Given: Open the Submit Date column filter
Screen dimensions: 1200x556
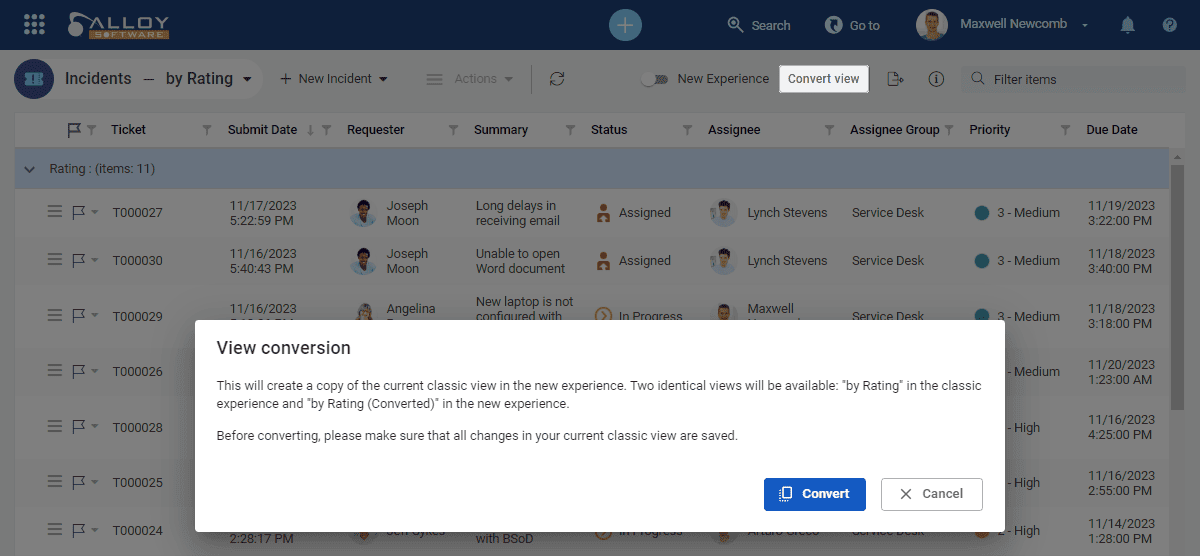Looking at the screenshot, I should (326, 130).
